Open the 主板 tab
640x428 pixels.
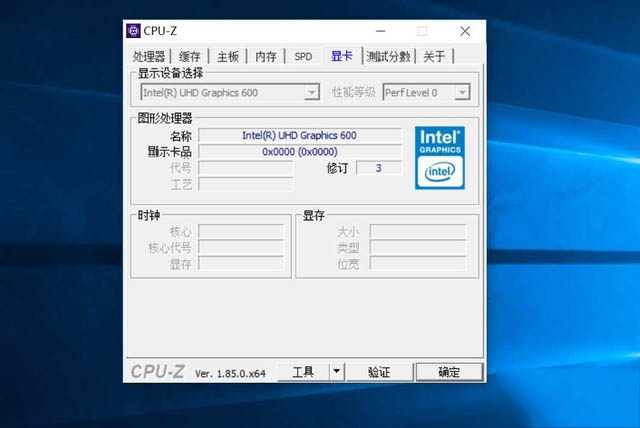point(228,57)
